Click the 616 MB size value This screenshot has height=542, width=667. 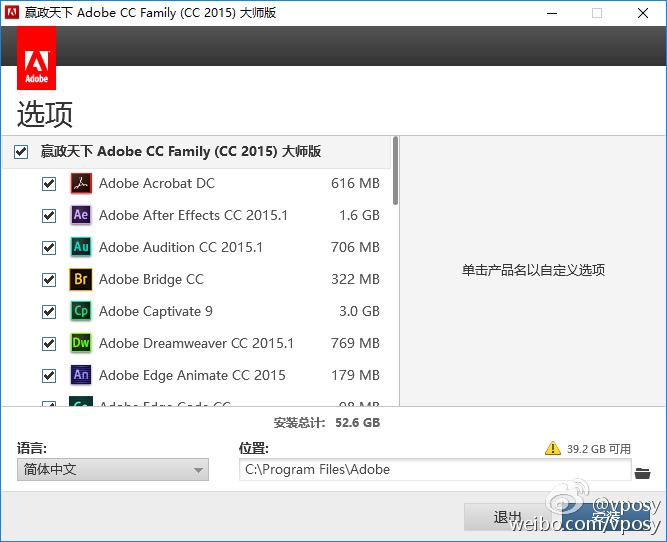355,183
